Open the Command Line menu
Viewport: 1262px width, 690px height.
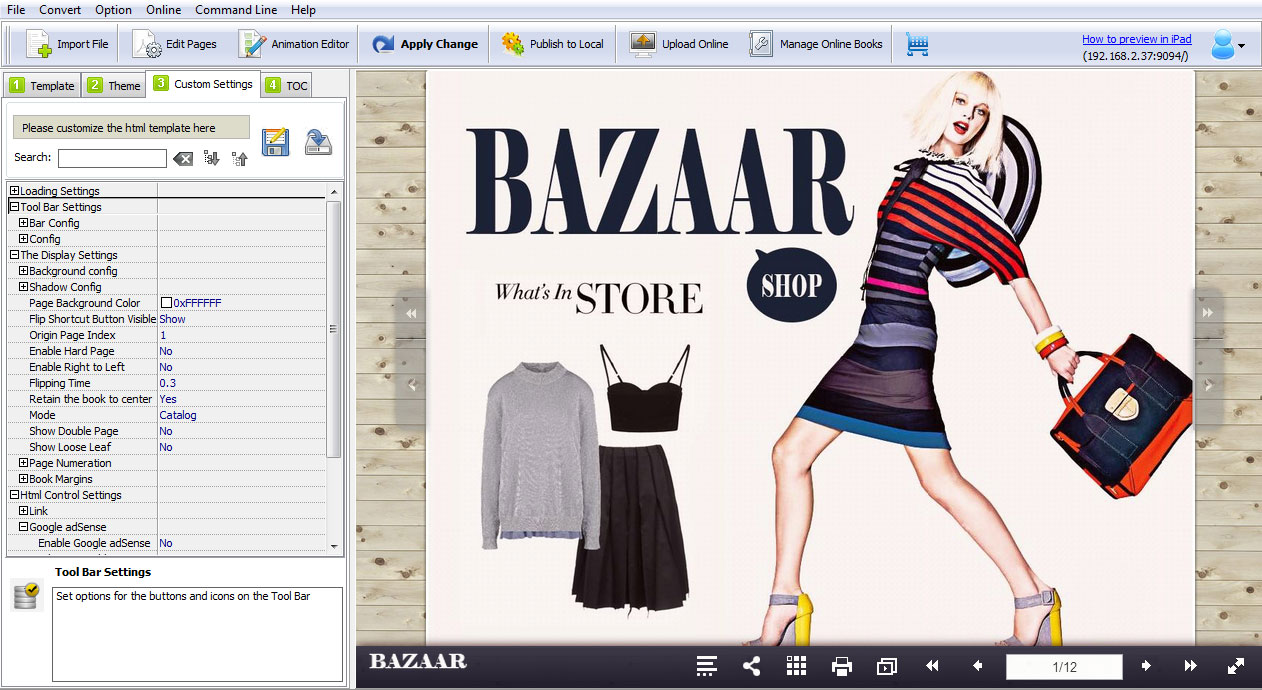click(x=236, y=10)
